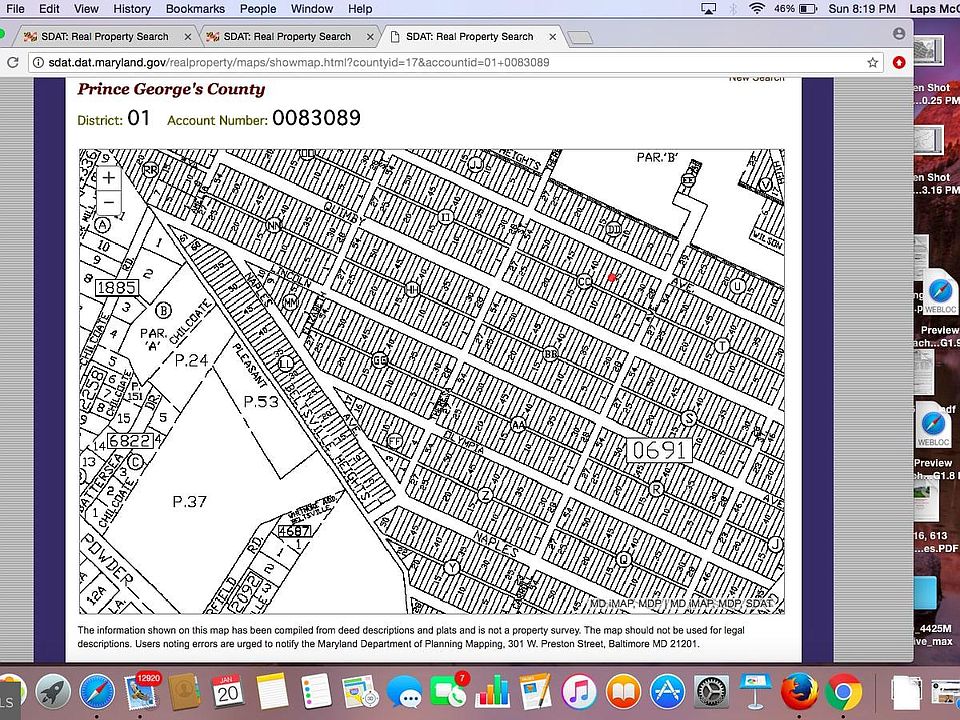This screenshot has height=720, width=960.
Task: Open the Wi-Fi menu in the menu bar
Action: [755, 9]
